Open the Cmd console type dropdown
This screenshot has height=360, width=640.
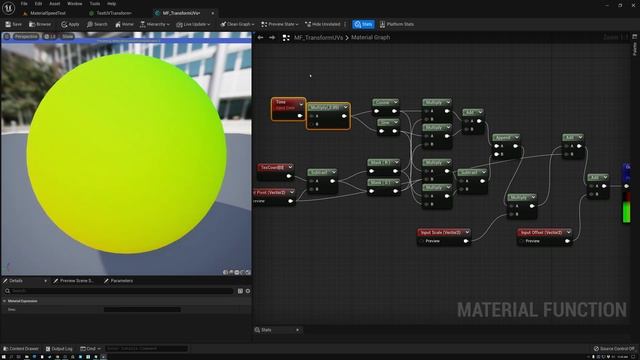point(91,349)
